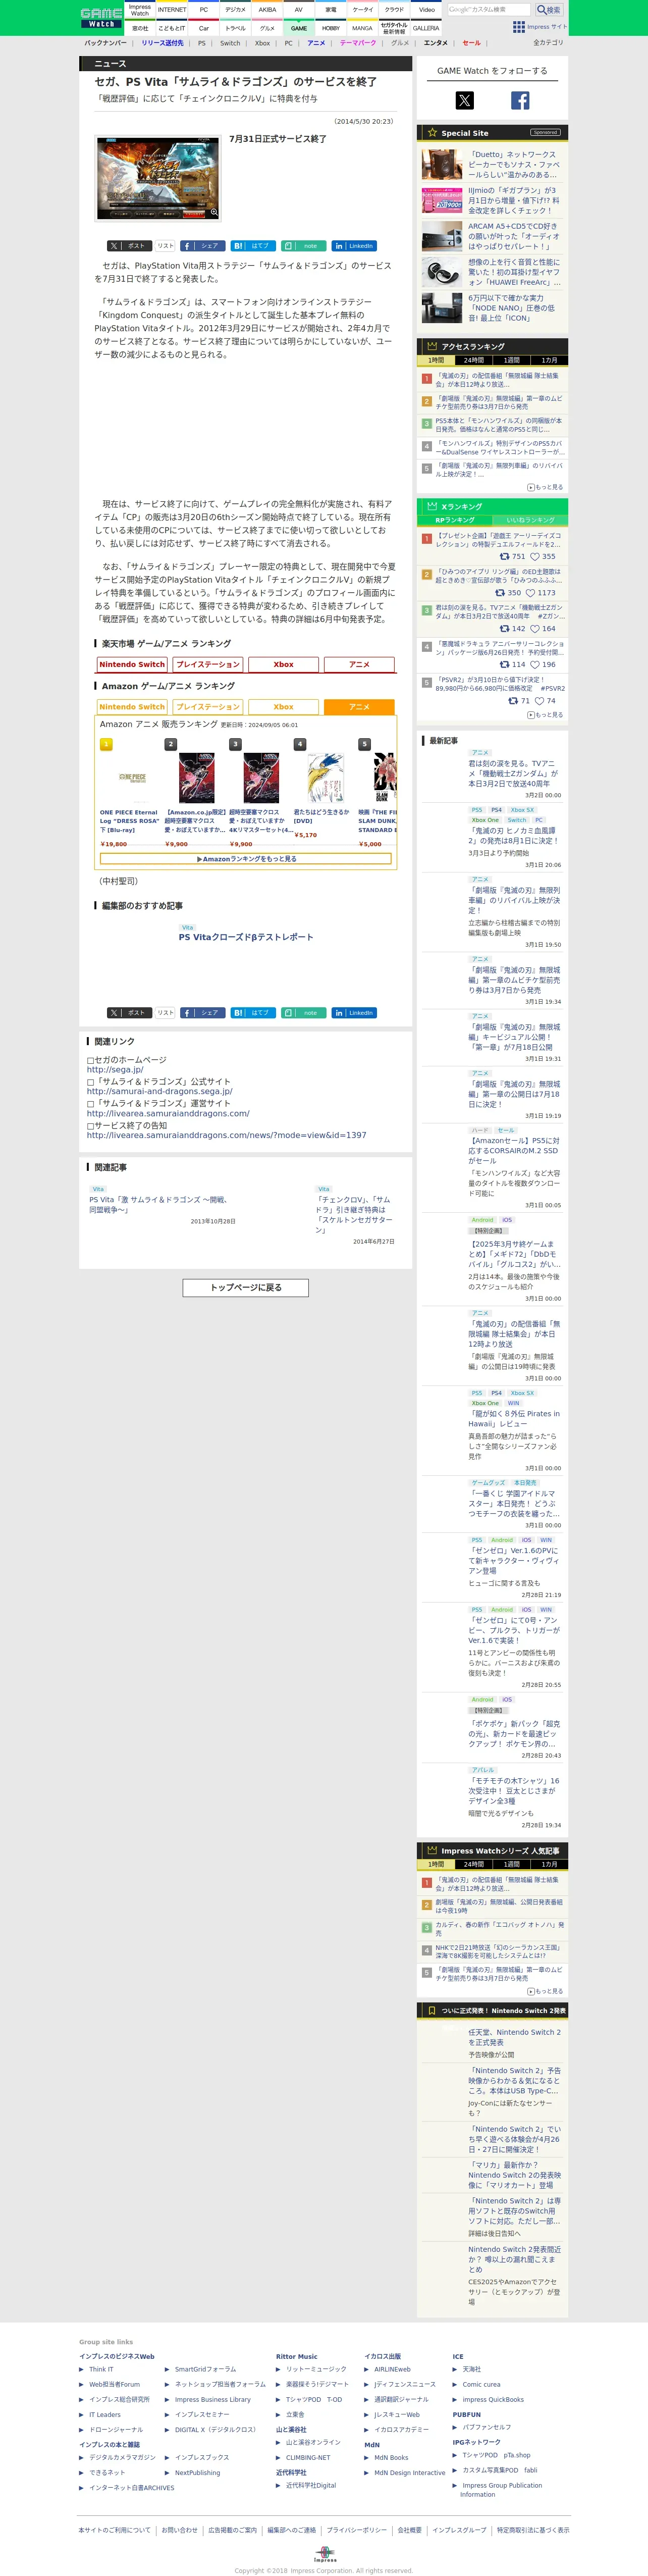Click the custom search input field
Viewport: 648px width, 2576px height.
(x=489, y=10)
